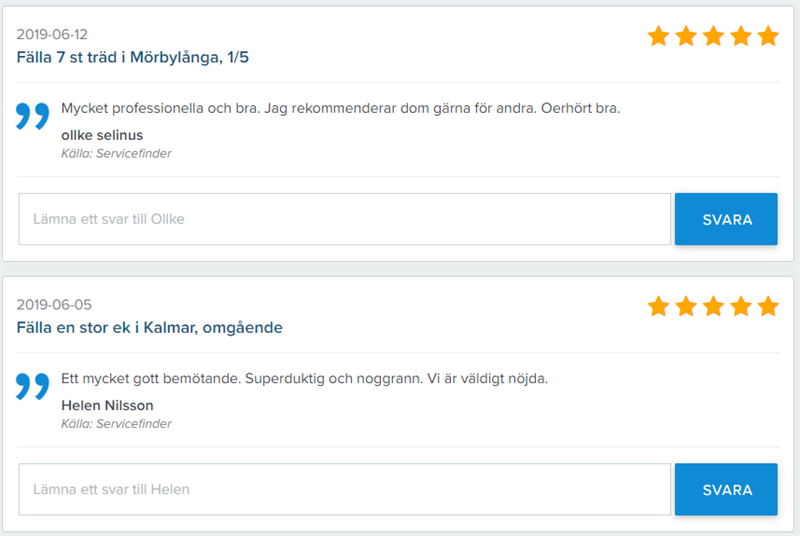The height and width of the screenshot is (536, 800).
Task: Click first star of Kalmar review rating
Action: [x=658, y=306]
